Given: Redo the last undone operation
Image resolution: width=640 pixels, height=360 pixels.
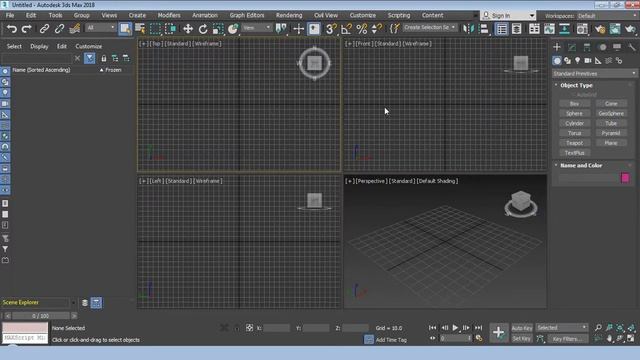Looking at the screenshot, I should click(27, 29).
